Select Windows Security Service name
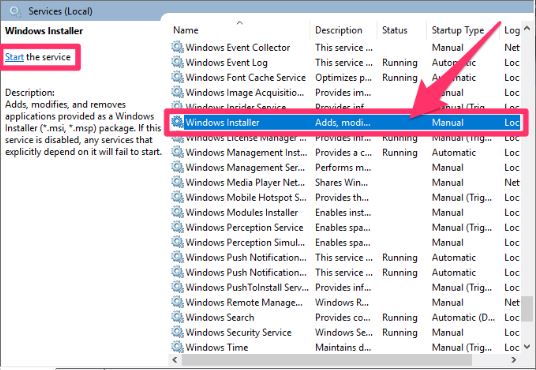Image resolution: width=536 pixels, height=370 pixels. [x=238, y=333]
